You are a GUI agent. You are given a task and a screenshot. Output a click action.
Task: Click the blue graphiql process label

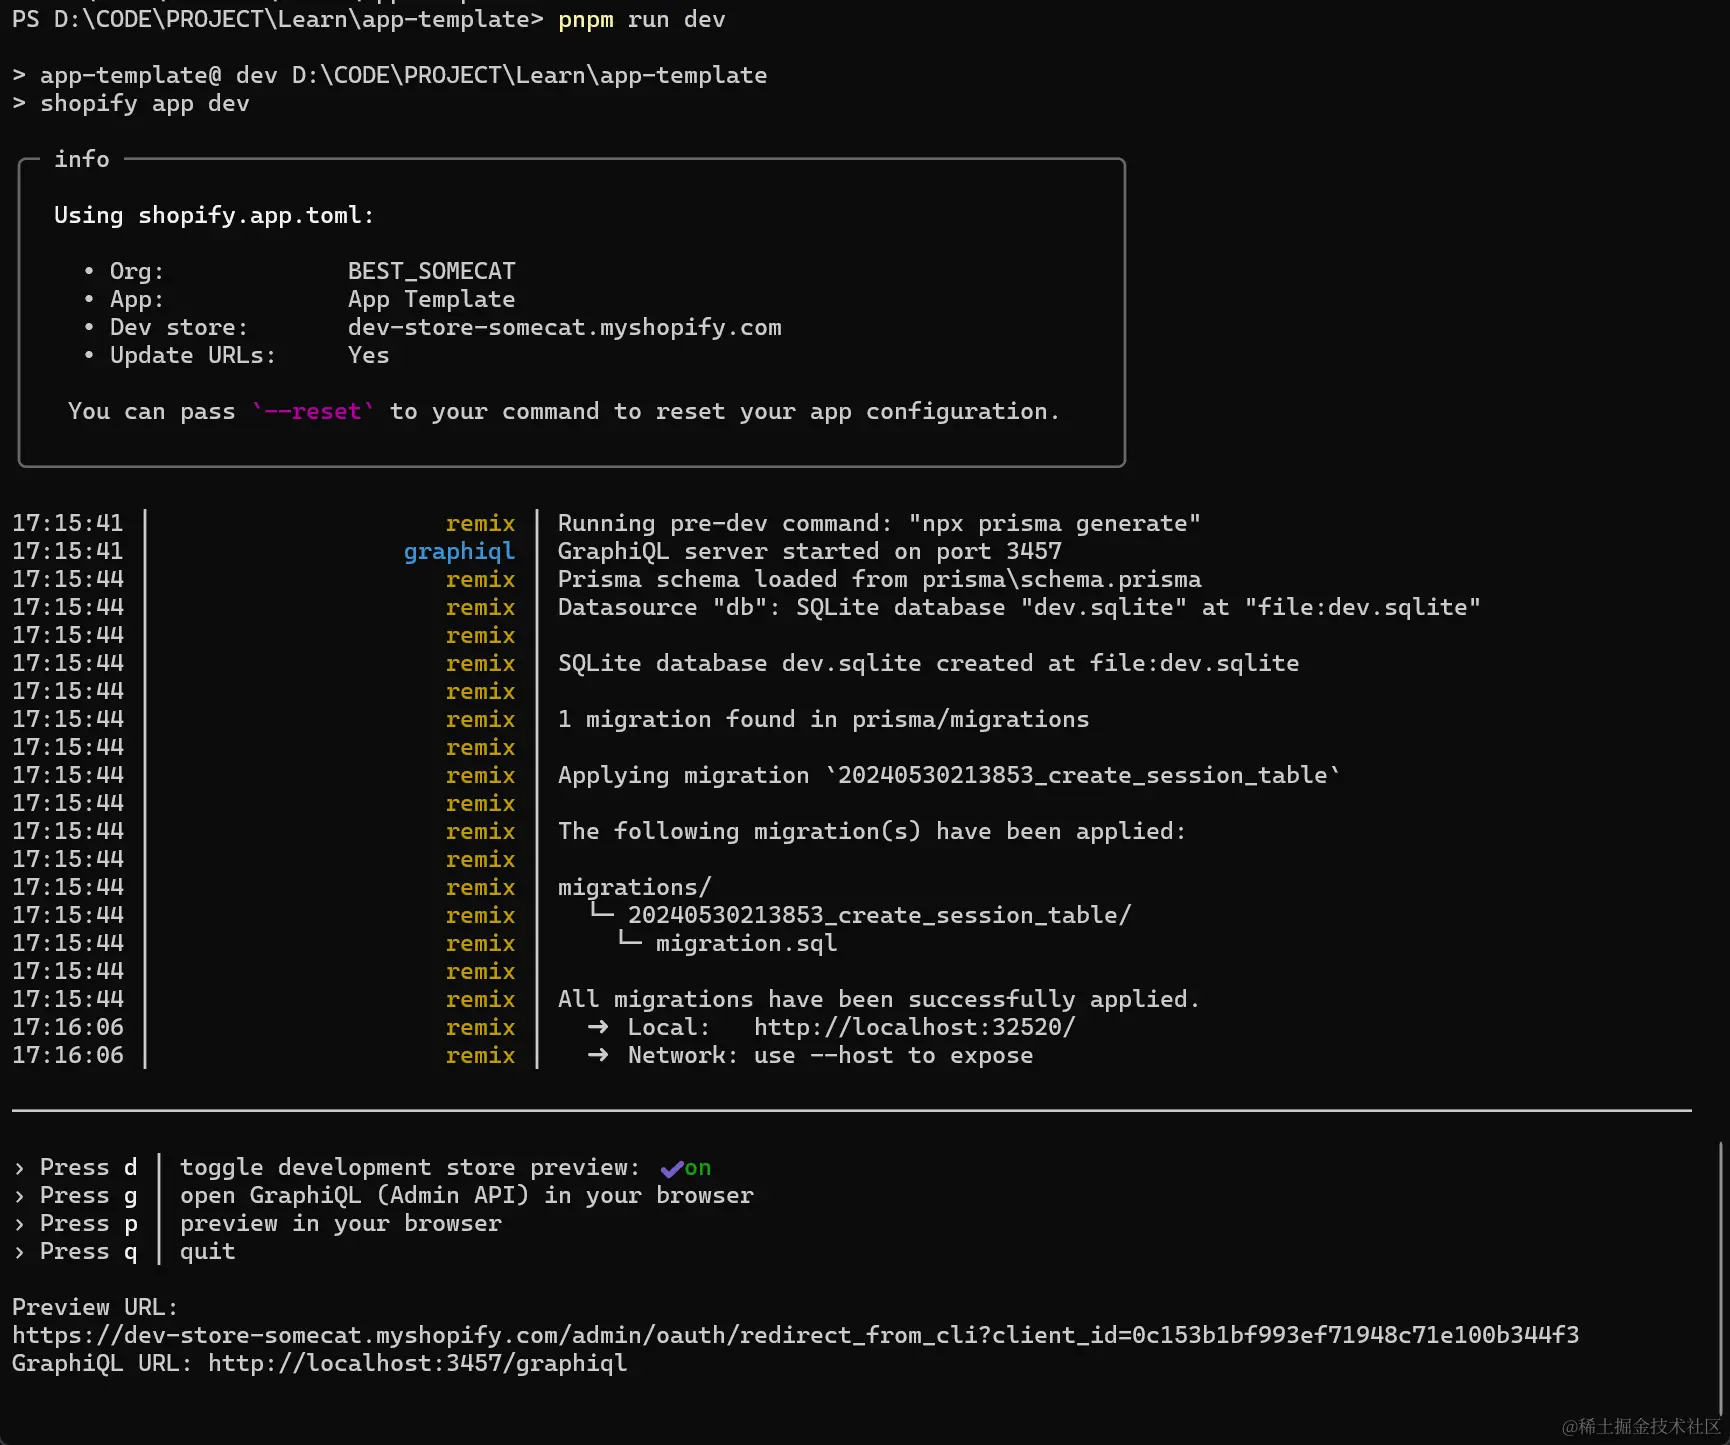pos(459,551)
